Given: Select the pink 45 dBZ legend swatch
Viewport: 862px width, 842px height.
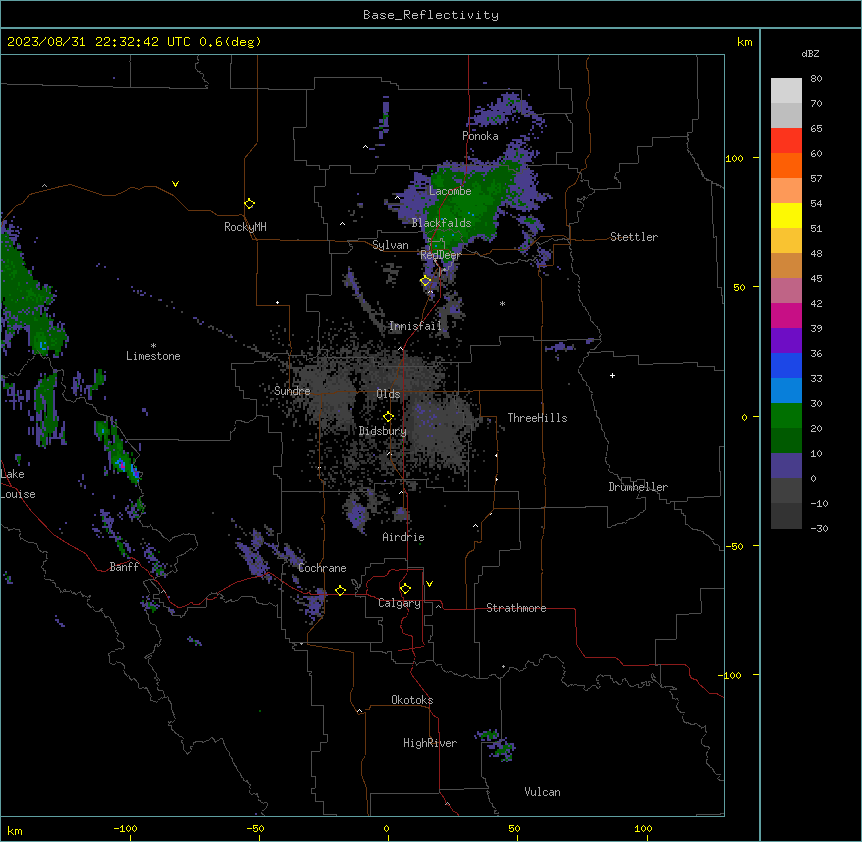Looking at the screenshot, I should (x=786, y=291).
